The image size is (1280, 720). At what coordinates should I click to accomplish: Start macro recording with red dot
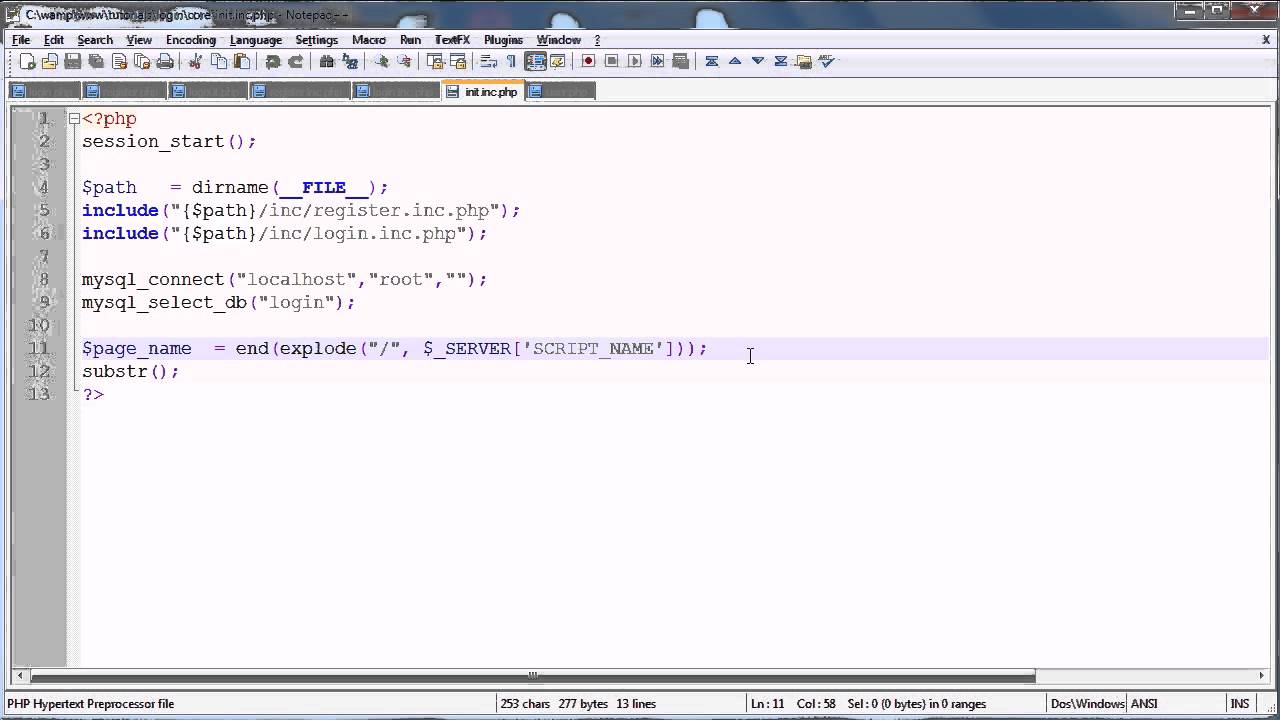click(589, 61)
